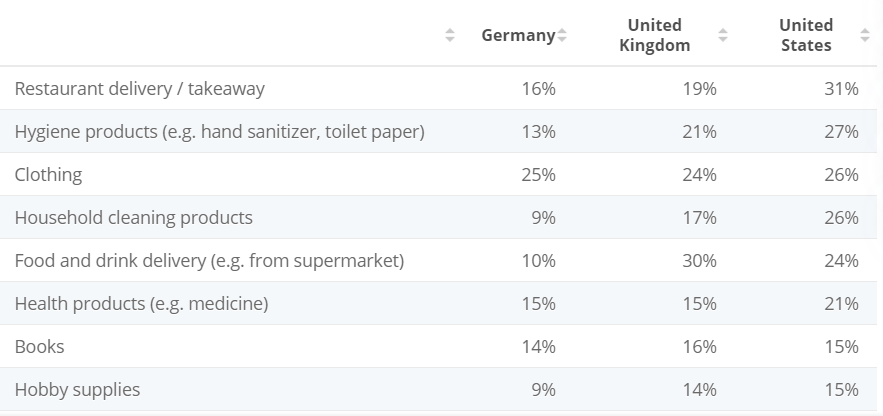Click the Germany column header
Viewport: 883px width, 416px height.
click(518, 35)
